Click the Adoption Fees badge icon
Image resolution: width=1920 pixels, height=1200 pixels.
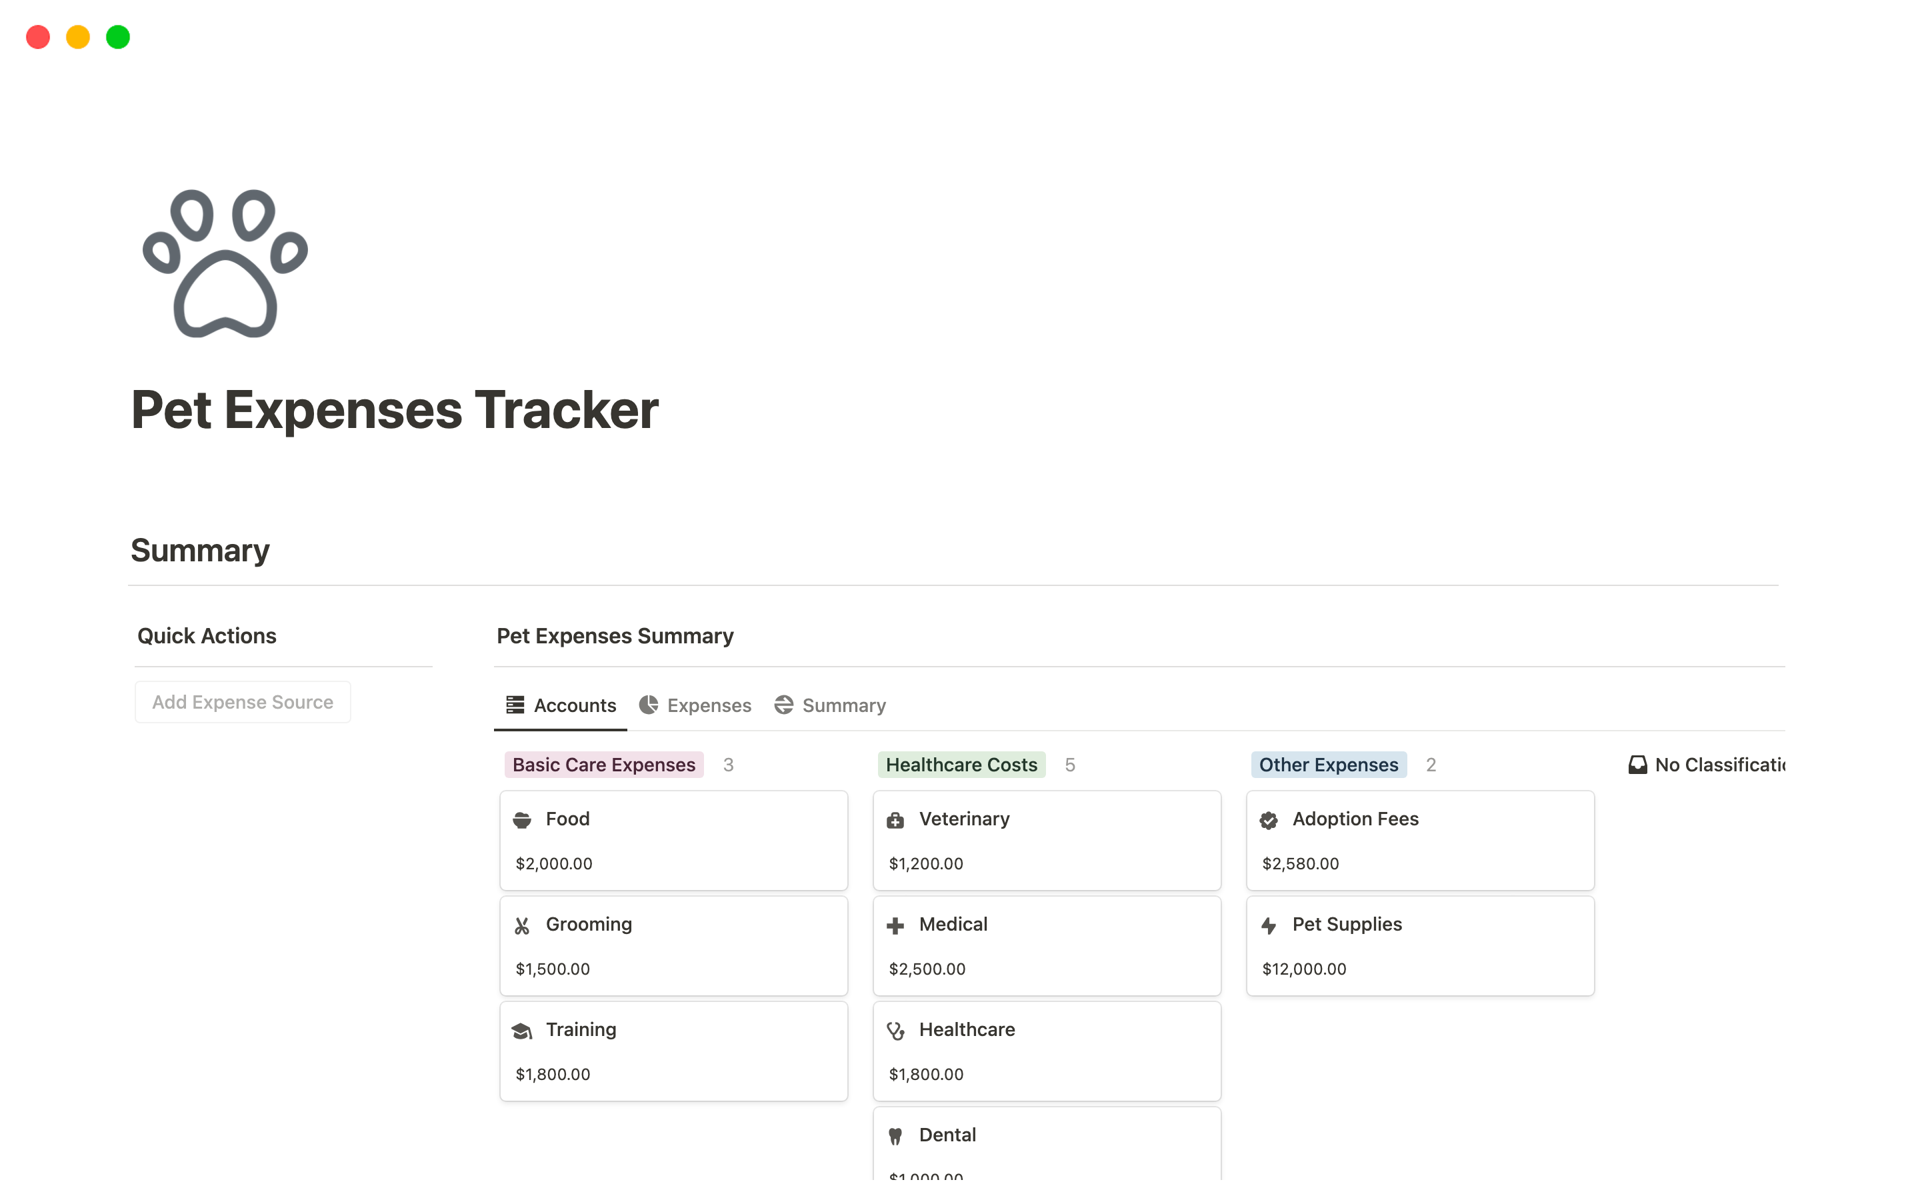coord(1269,820)
